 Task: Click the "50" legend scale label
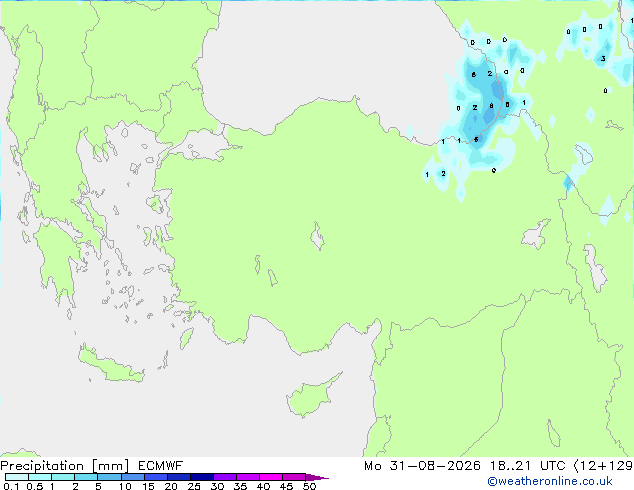tap(309, 486)
